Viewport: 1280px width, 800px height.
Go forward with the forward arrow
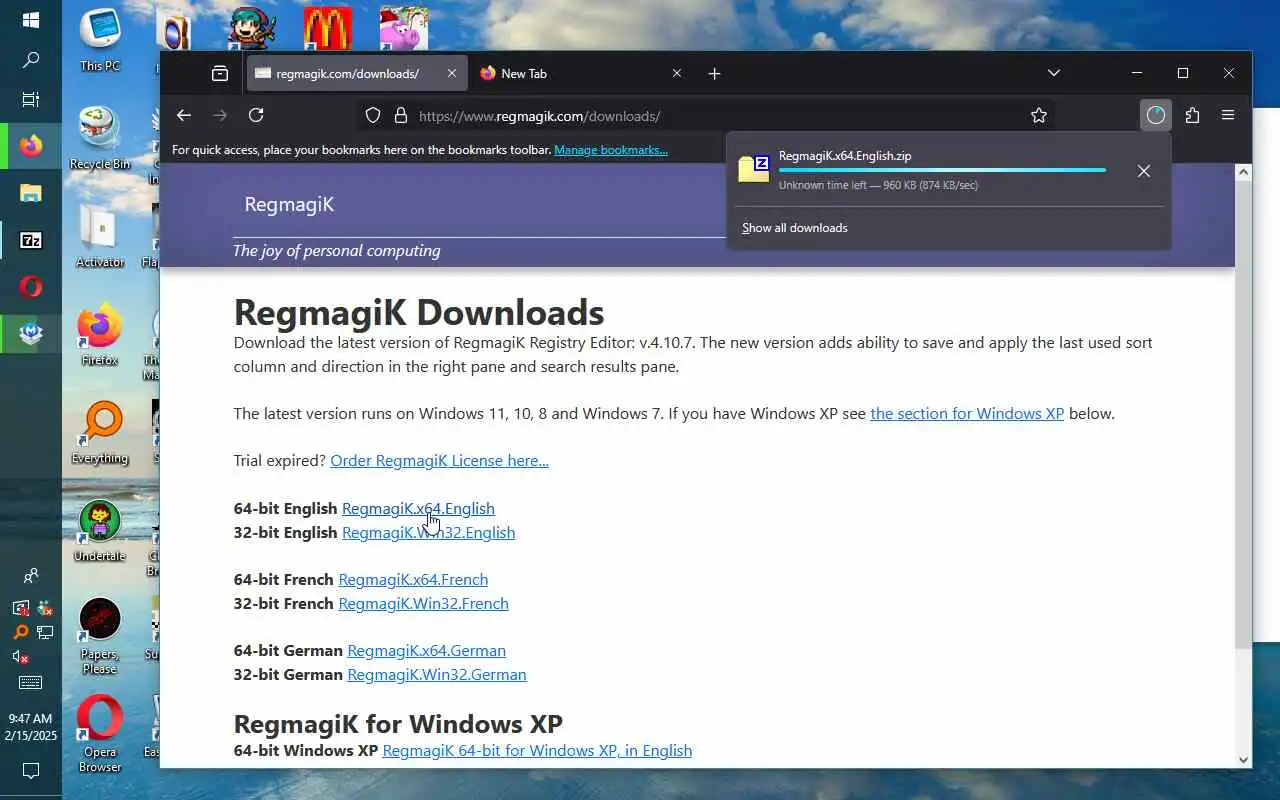coord(220,115)
